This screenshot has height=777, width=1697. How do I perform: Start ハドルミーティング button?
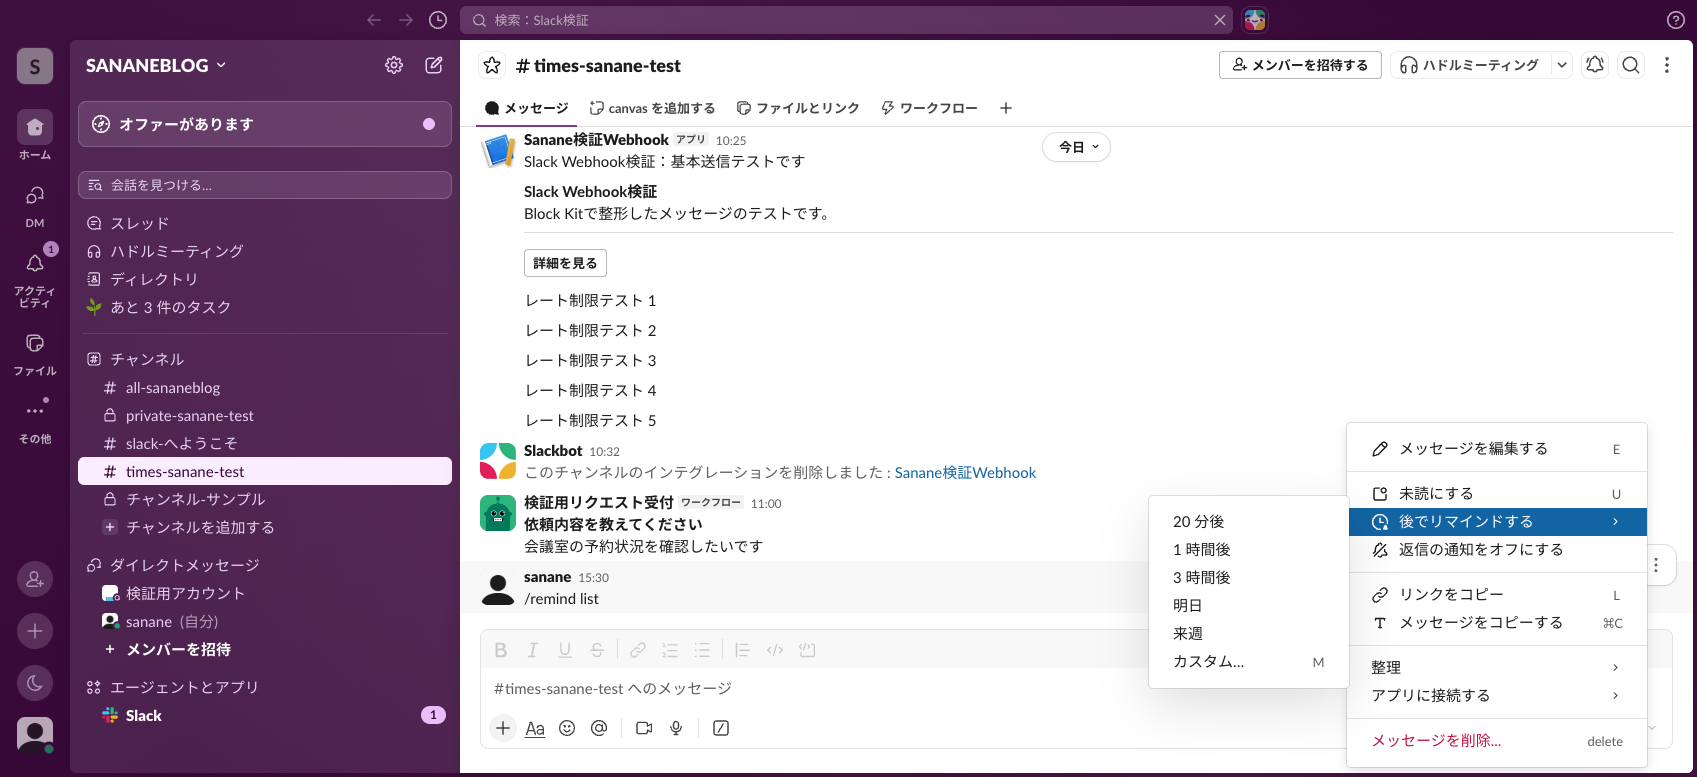tap(1470, 65)
